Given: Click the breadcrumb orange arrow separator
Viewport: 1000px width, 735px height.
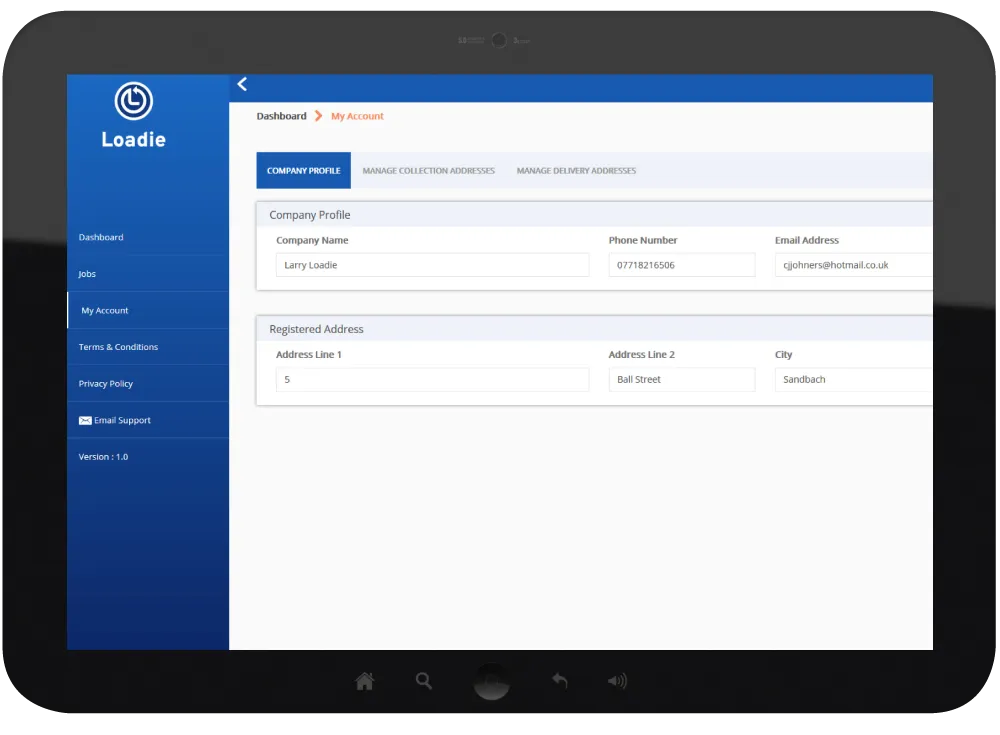Looking at the screenshot, I should (318, 115).
